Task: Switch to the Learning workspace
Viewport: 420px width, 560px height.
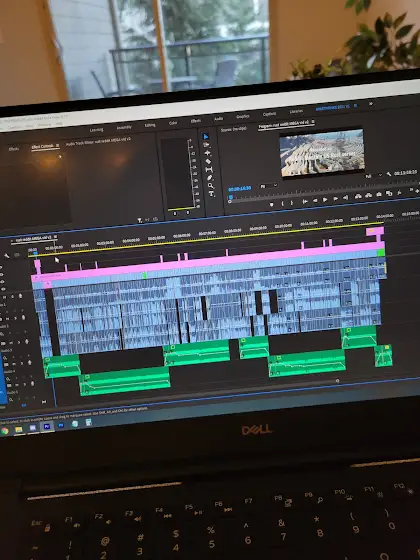Action: click(96, 130)
